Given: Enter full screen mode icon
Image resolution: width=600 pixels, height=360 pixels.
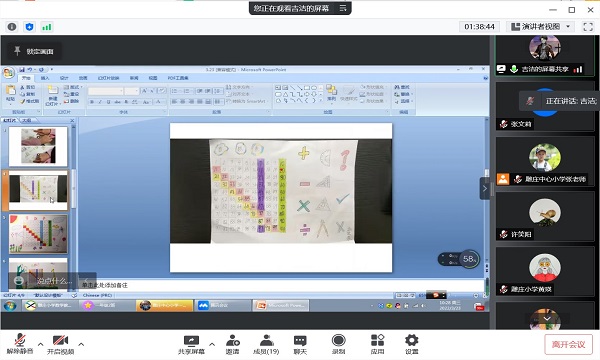Looking at the screenshot, I should coord(588,27).
